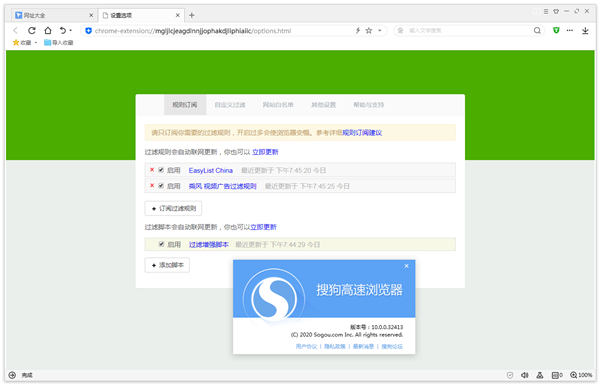This screenshot has width=600, height=385.
Task: Toggle the 过滤增强脚本 enable checkbox
Action: pos(161,244)
